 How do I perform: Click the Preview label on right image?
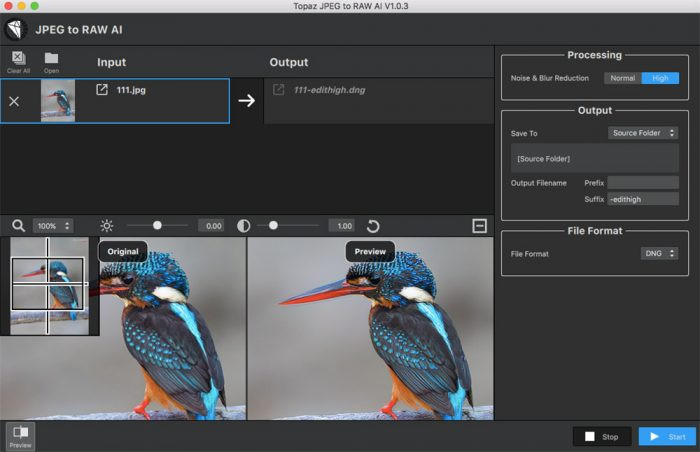370,251
